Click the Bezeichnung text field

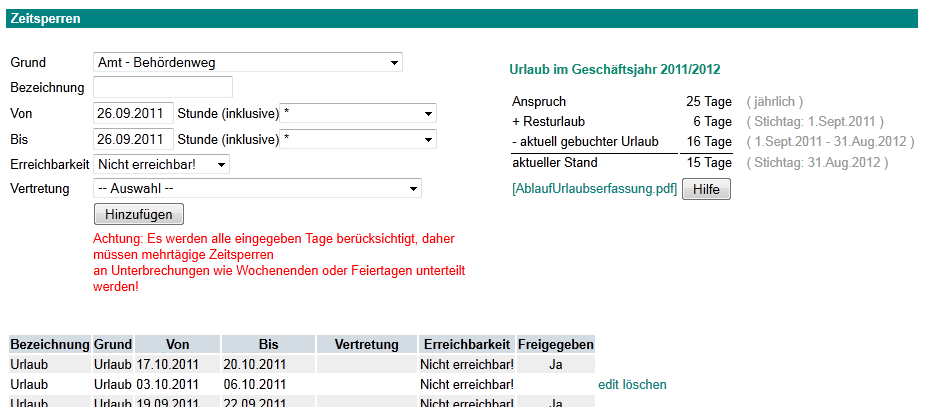(x=163, y=87)
